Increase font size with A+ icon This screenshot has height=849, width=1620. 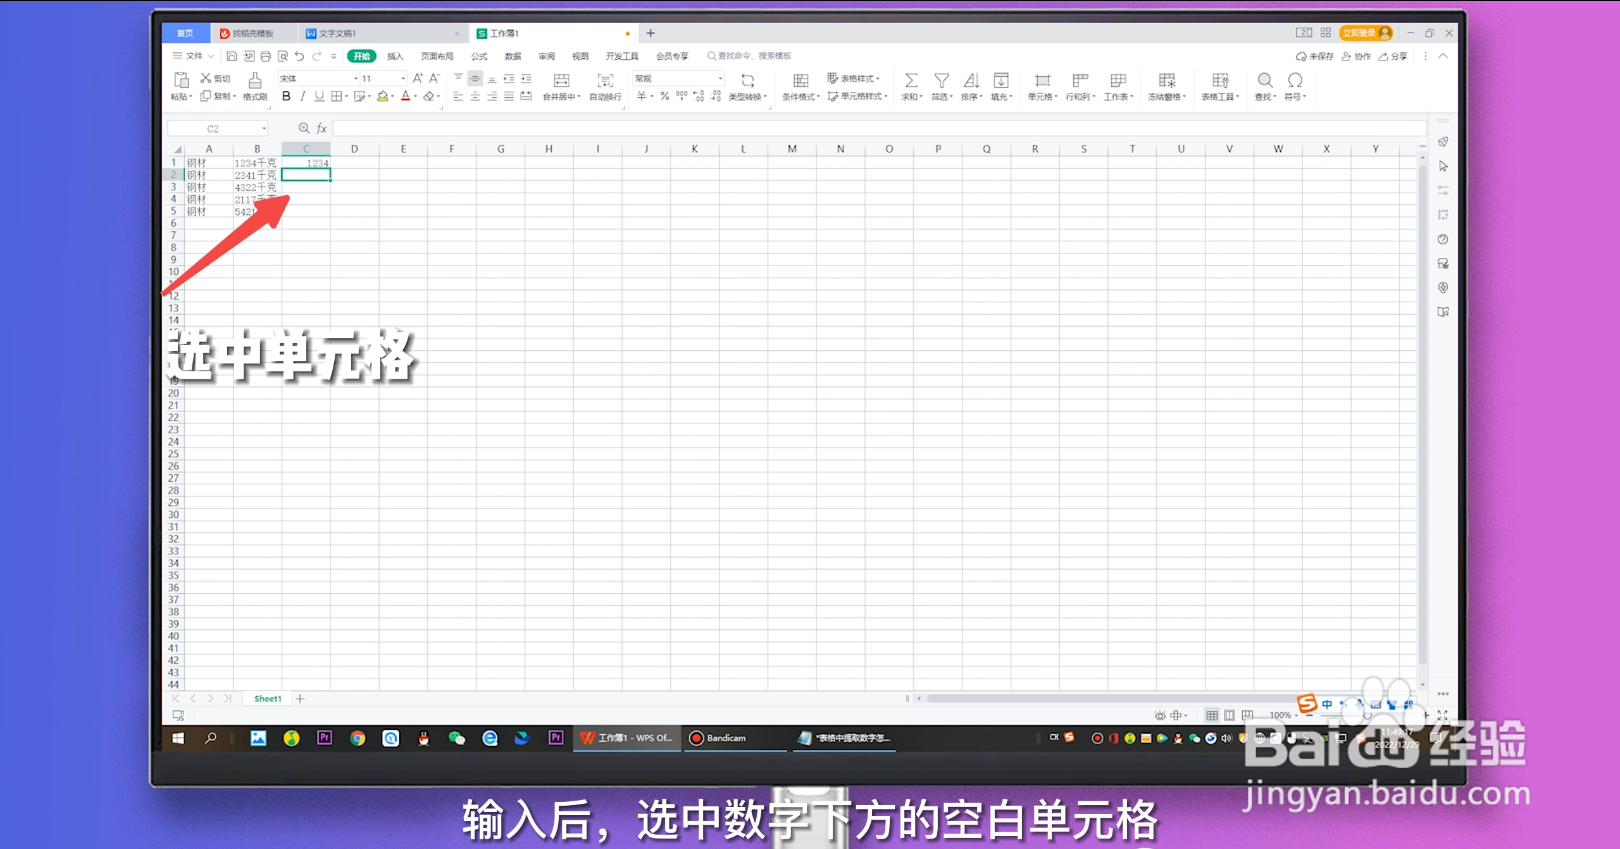pos(418,78)
